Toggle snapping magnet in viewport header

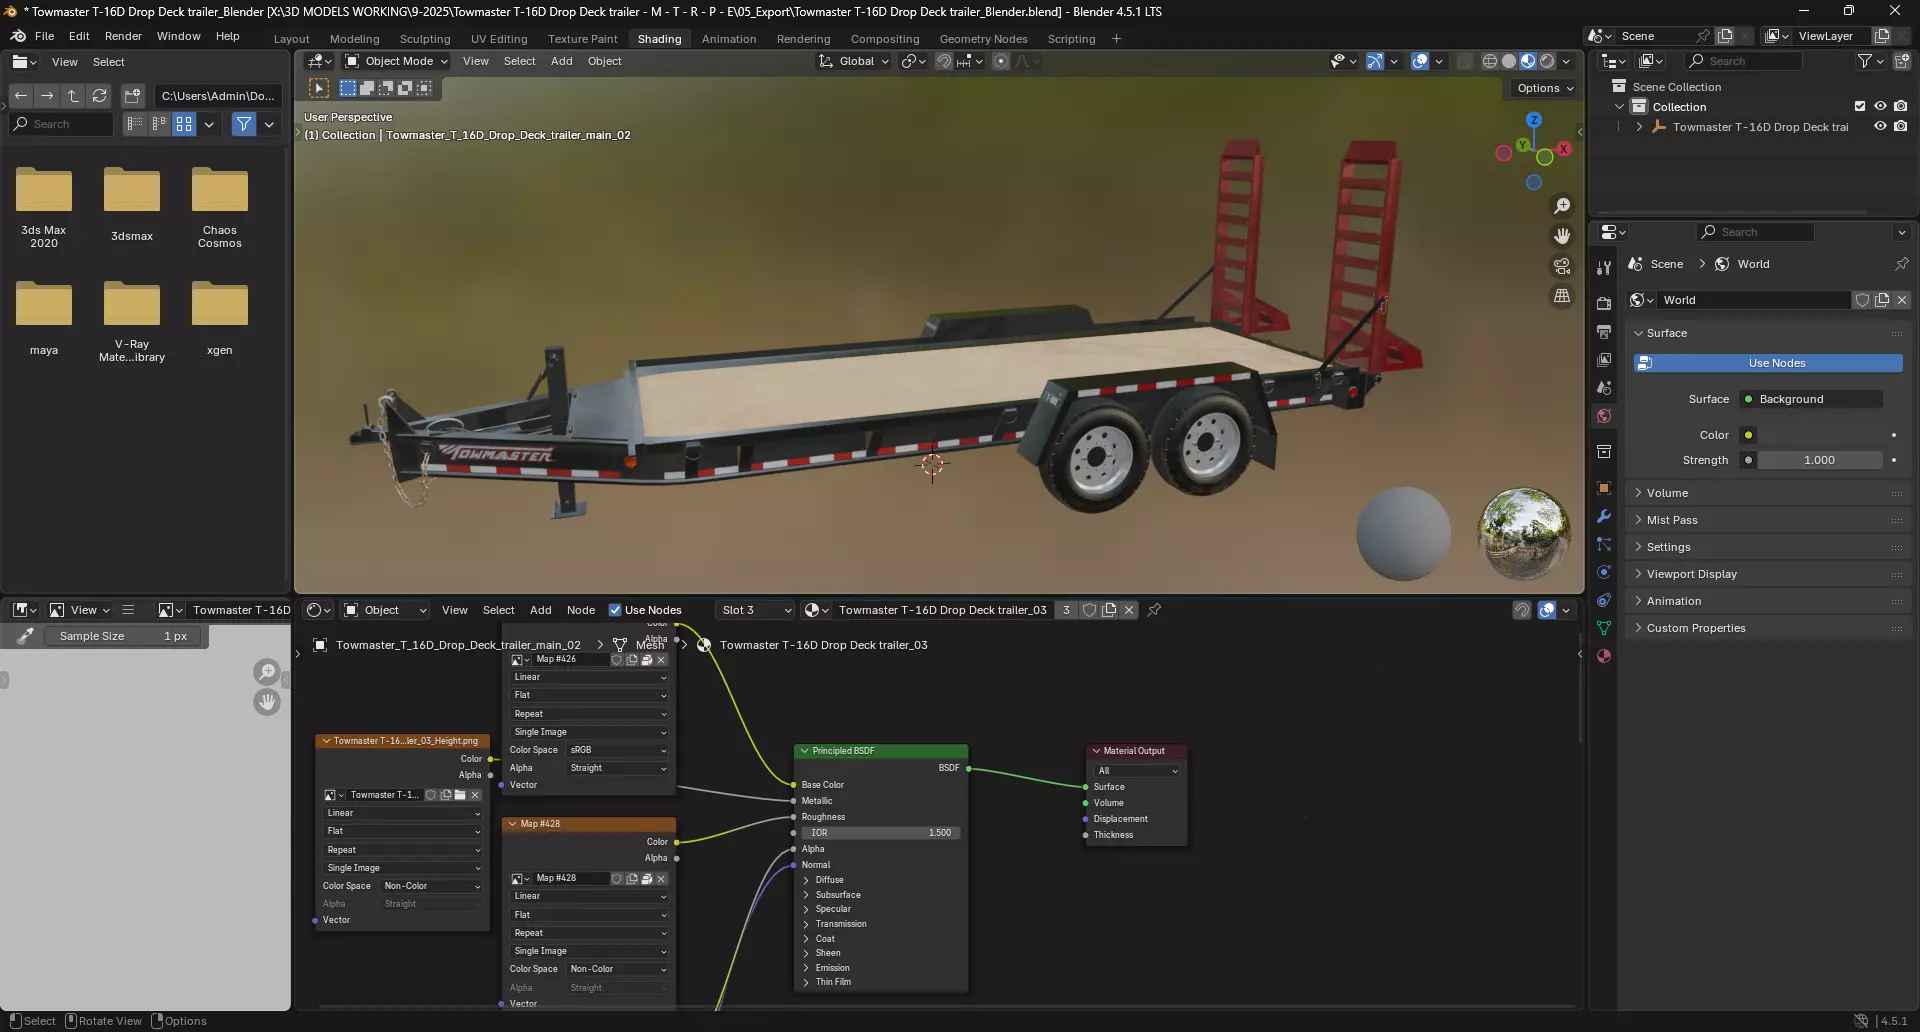pos(943,62)
